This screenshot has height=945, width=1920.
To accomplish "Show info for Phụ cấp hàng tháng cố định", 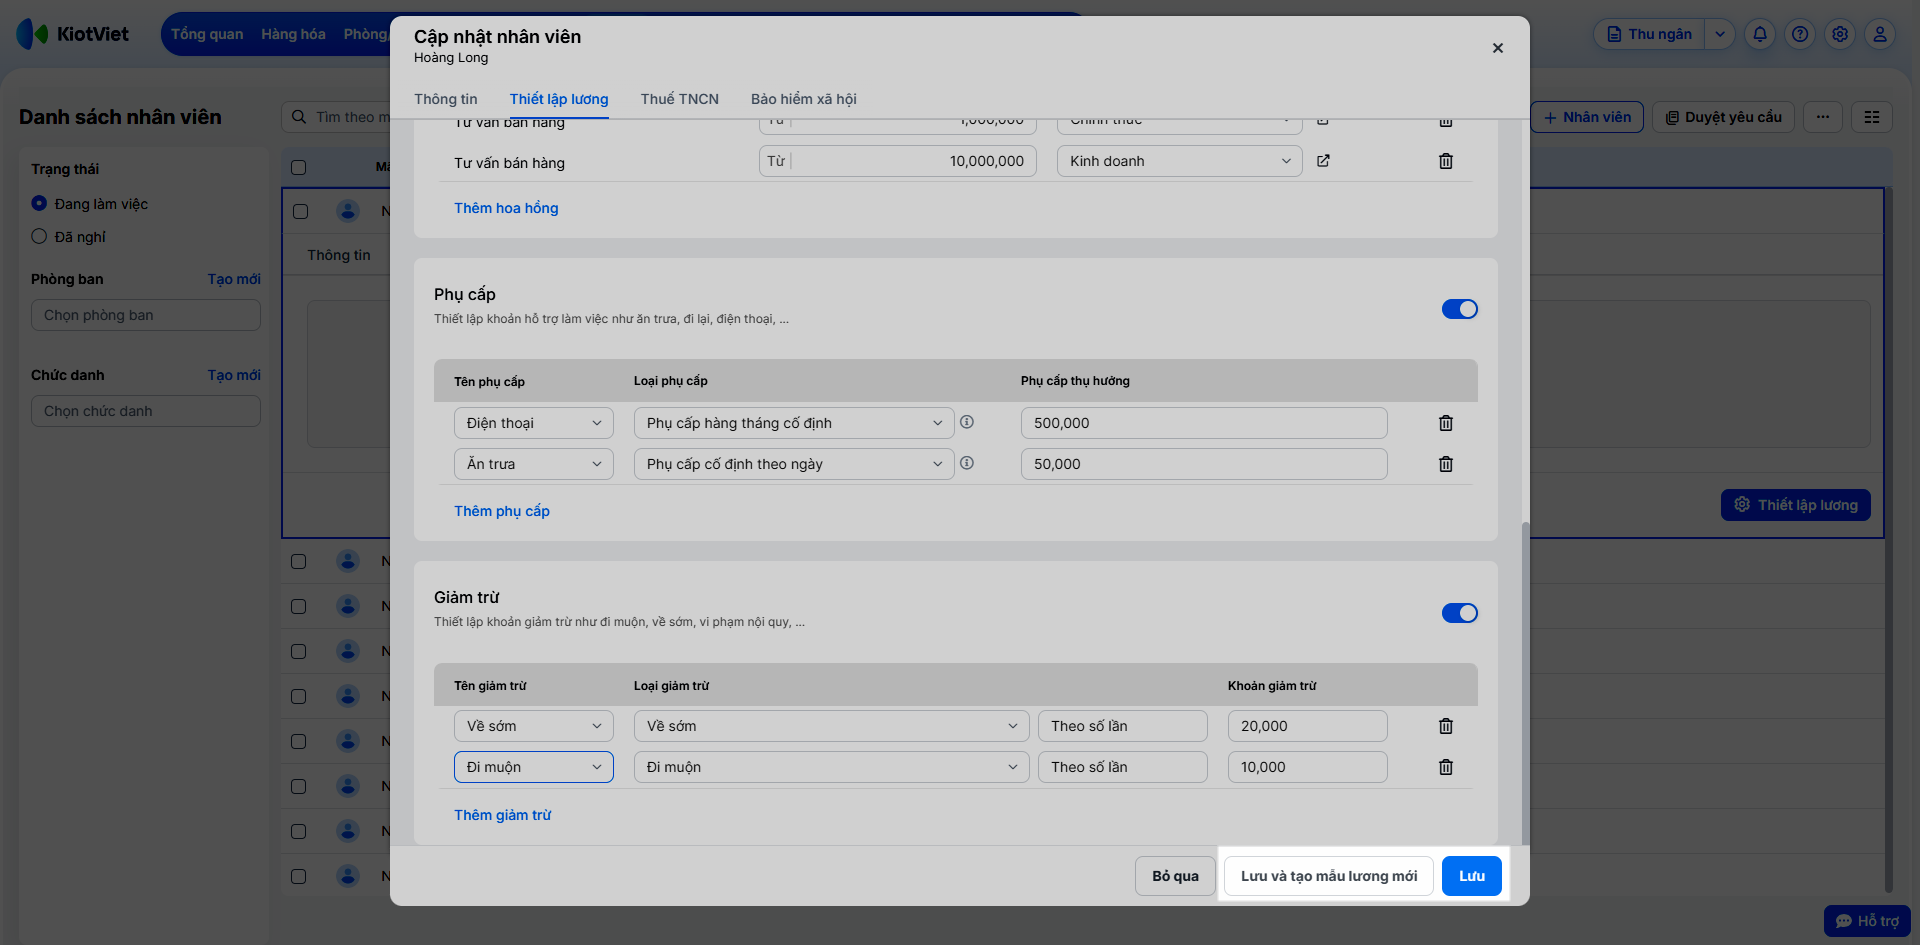I will click(967, 422).
